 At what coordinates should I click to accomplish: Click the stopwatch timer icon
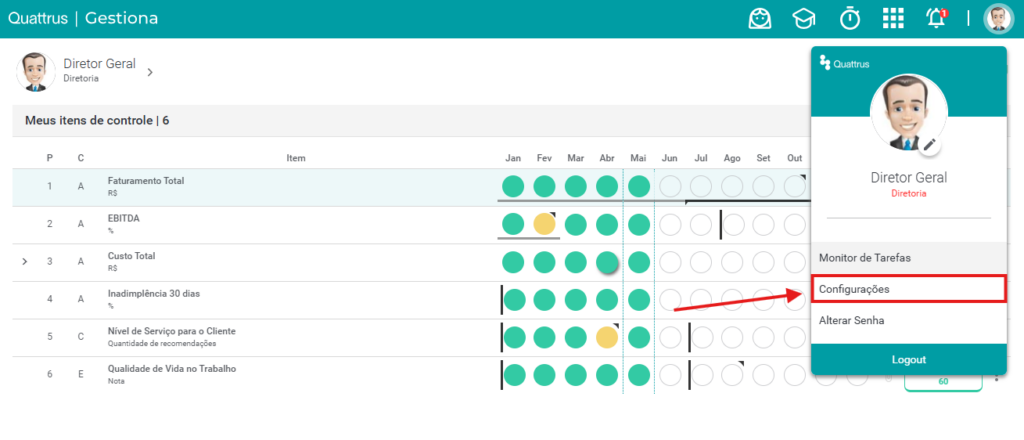click(850, 19)
